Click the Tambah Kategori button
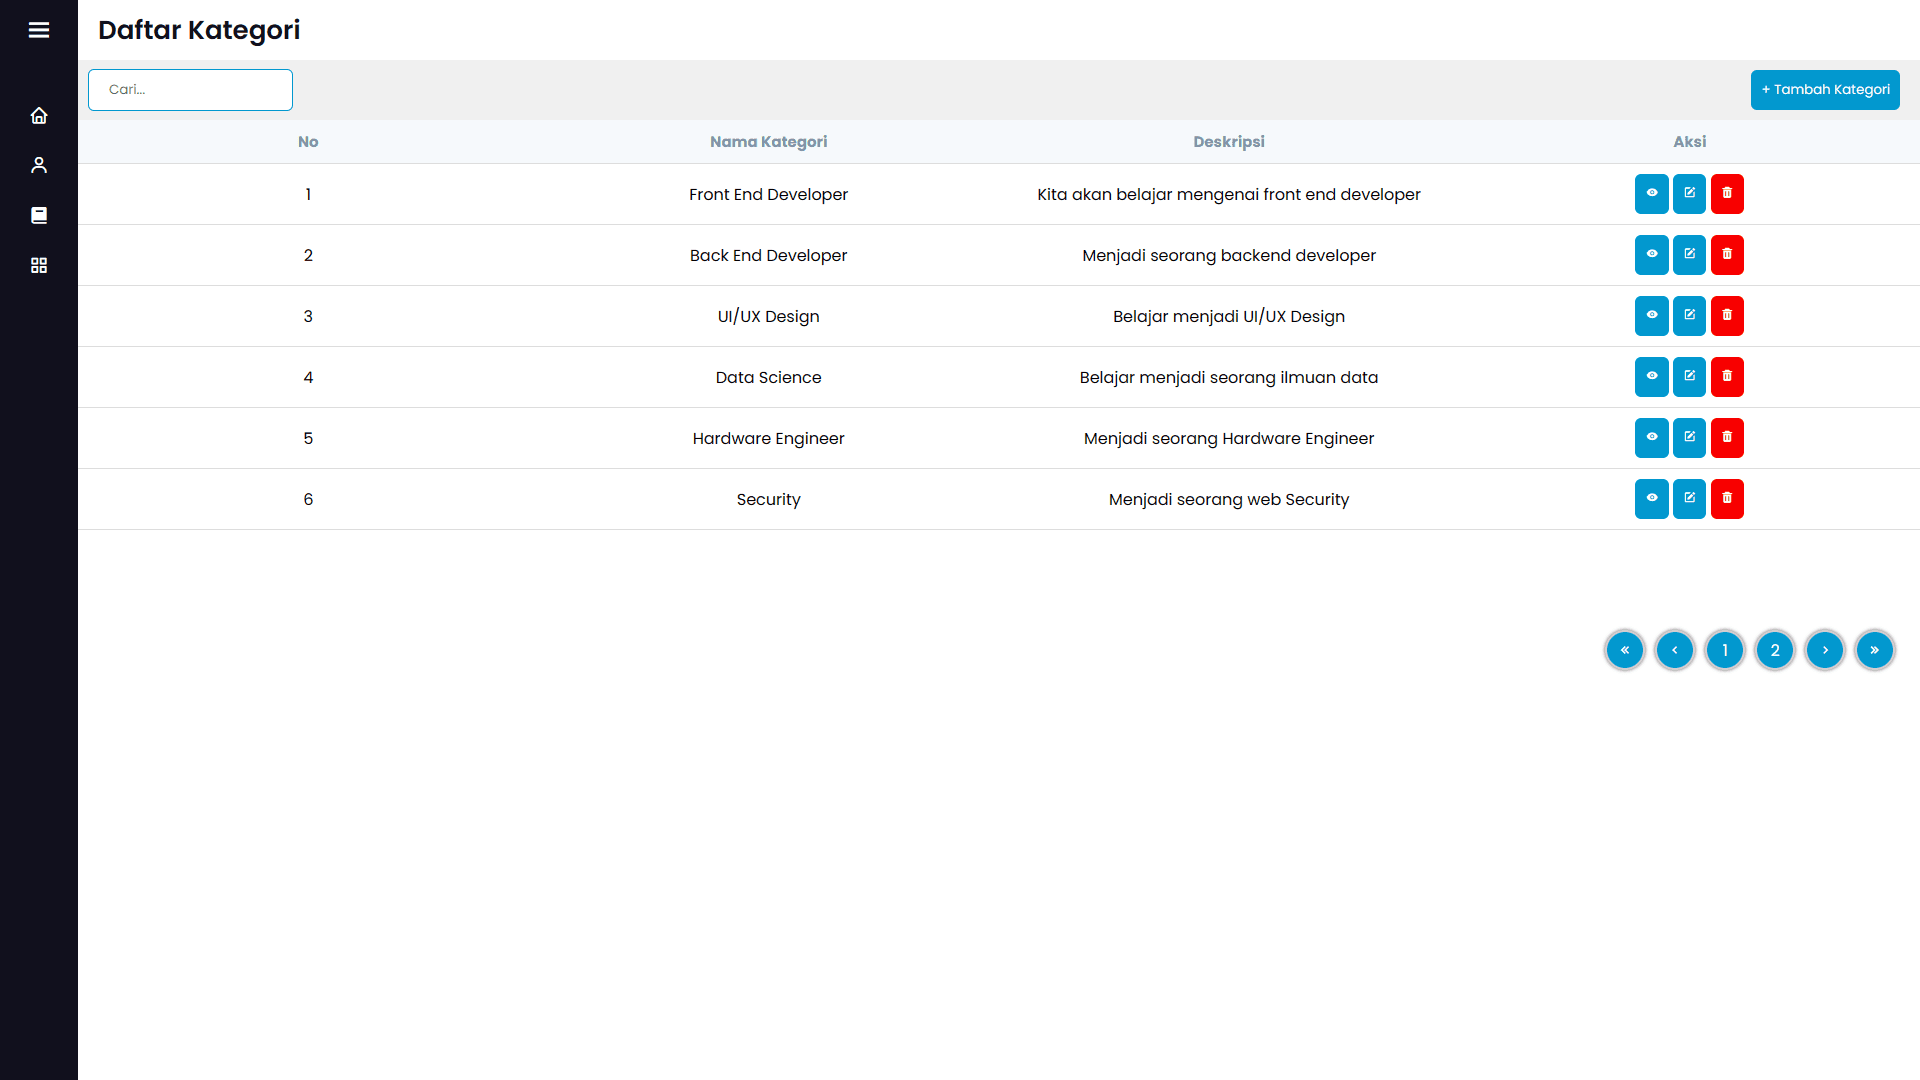The width and height of the screenshot is (1920, 1080). pyautogui.click(x=1825, y=90)
